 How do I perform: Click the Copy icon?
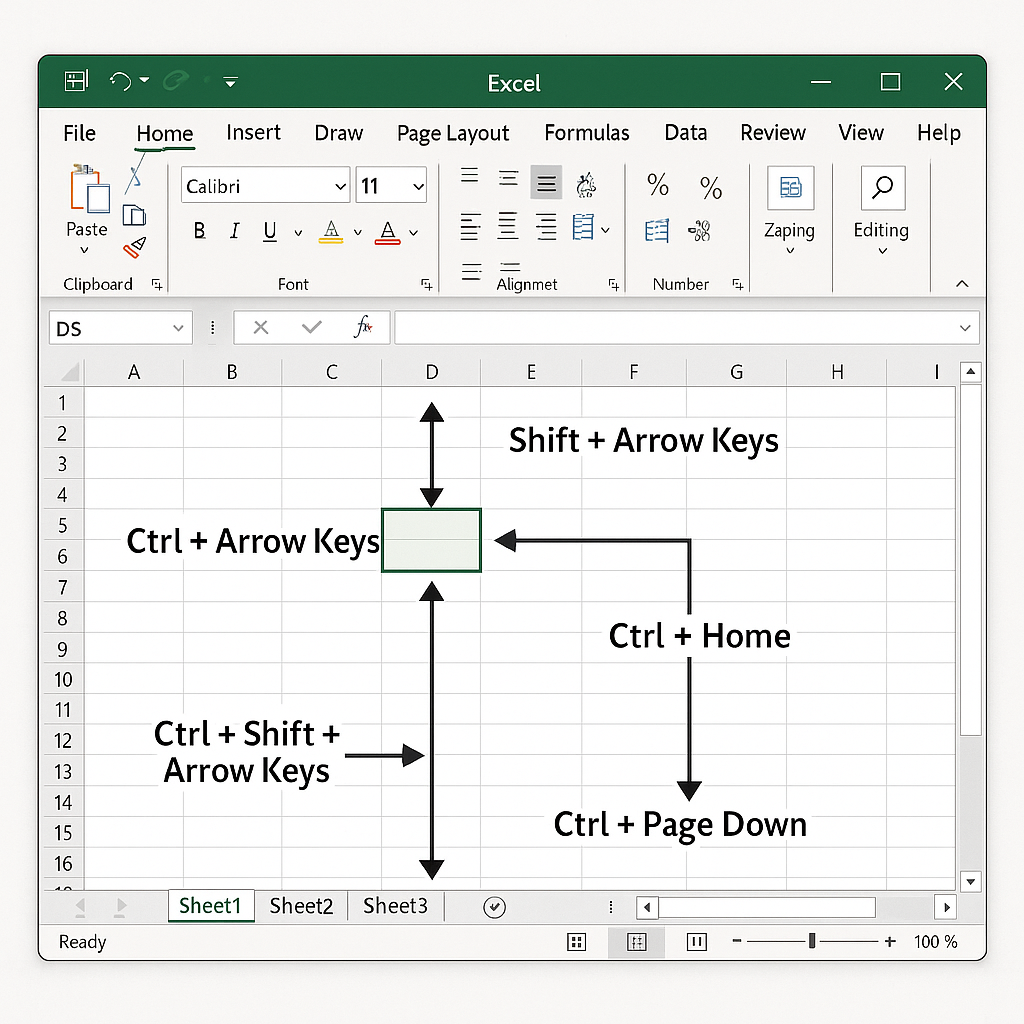[x=134, y=216]
